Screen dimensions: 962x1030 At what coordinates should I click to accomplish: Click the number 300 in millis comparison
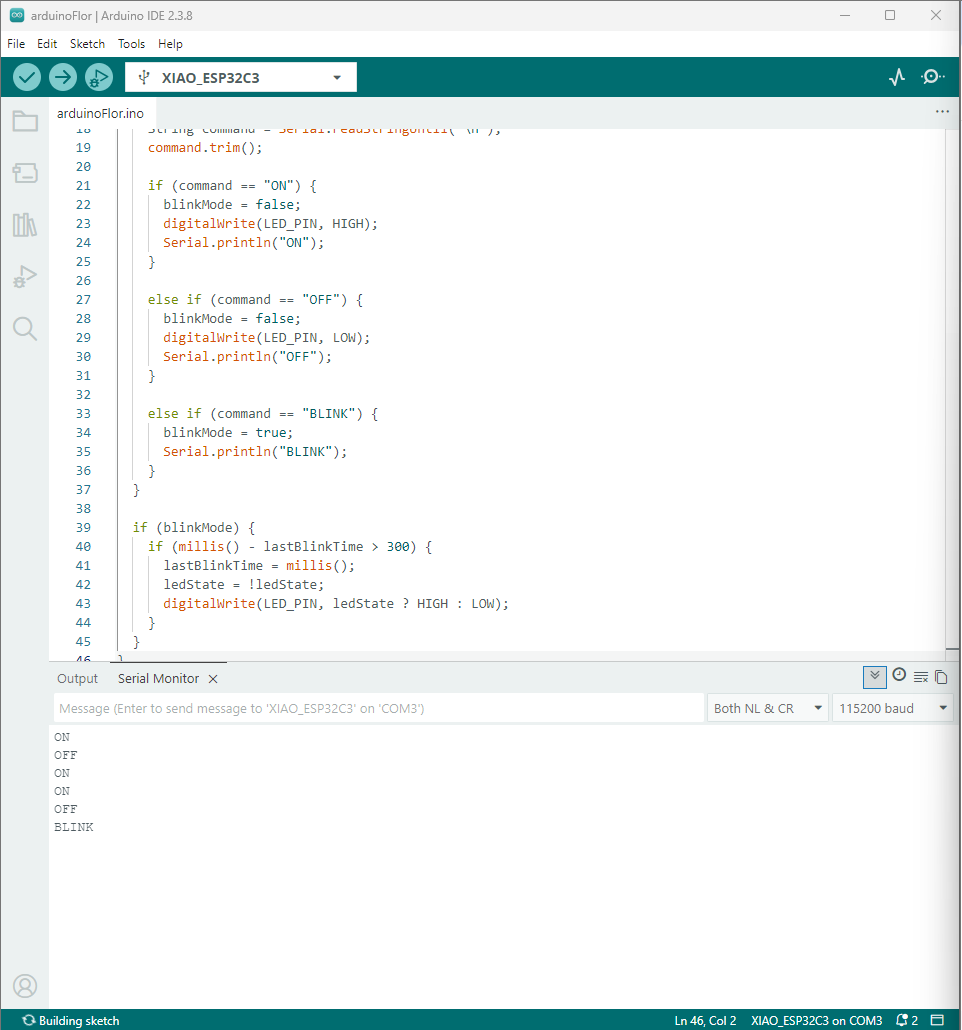(x=398, y=547)
